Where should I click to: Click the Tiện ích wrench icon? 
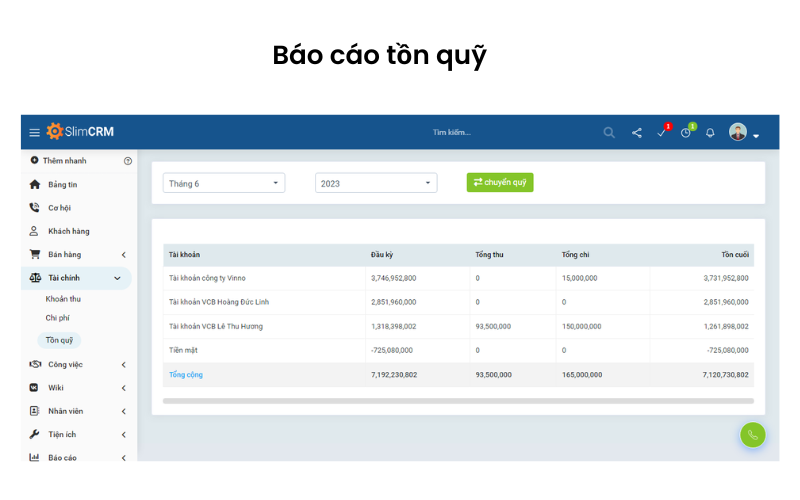[34, 434]
